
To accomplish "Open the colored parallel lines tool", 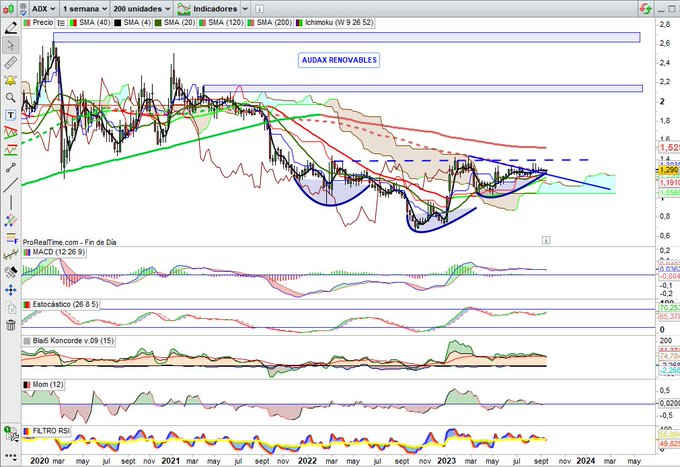I will click(x=11, y=220).
